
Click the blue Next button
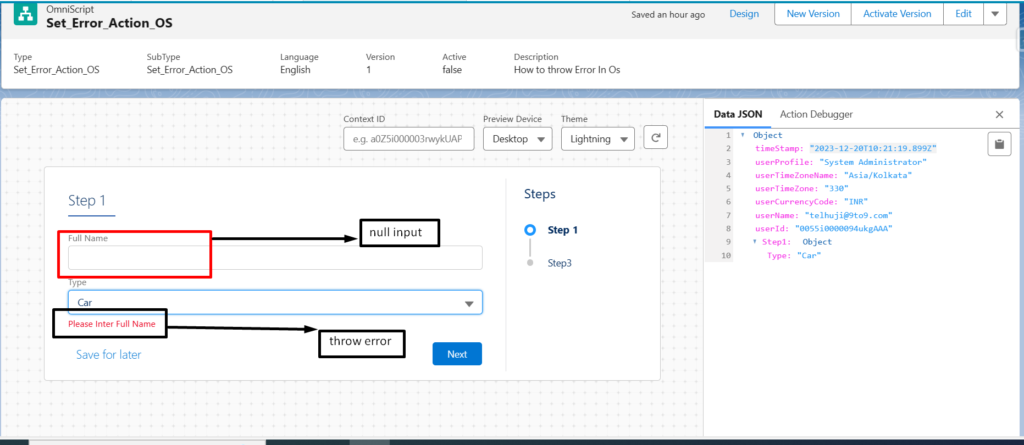point(457,354)
